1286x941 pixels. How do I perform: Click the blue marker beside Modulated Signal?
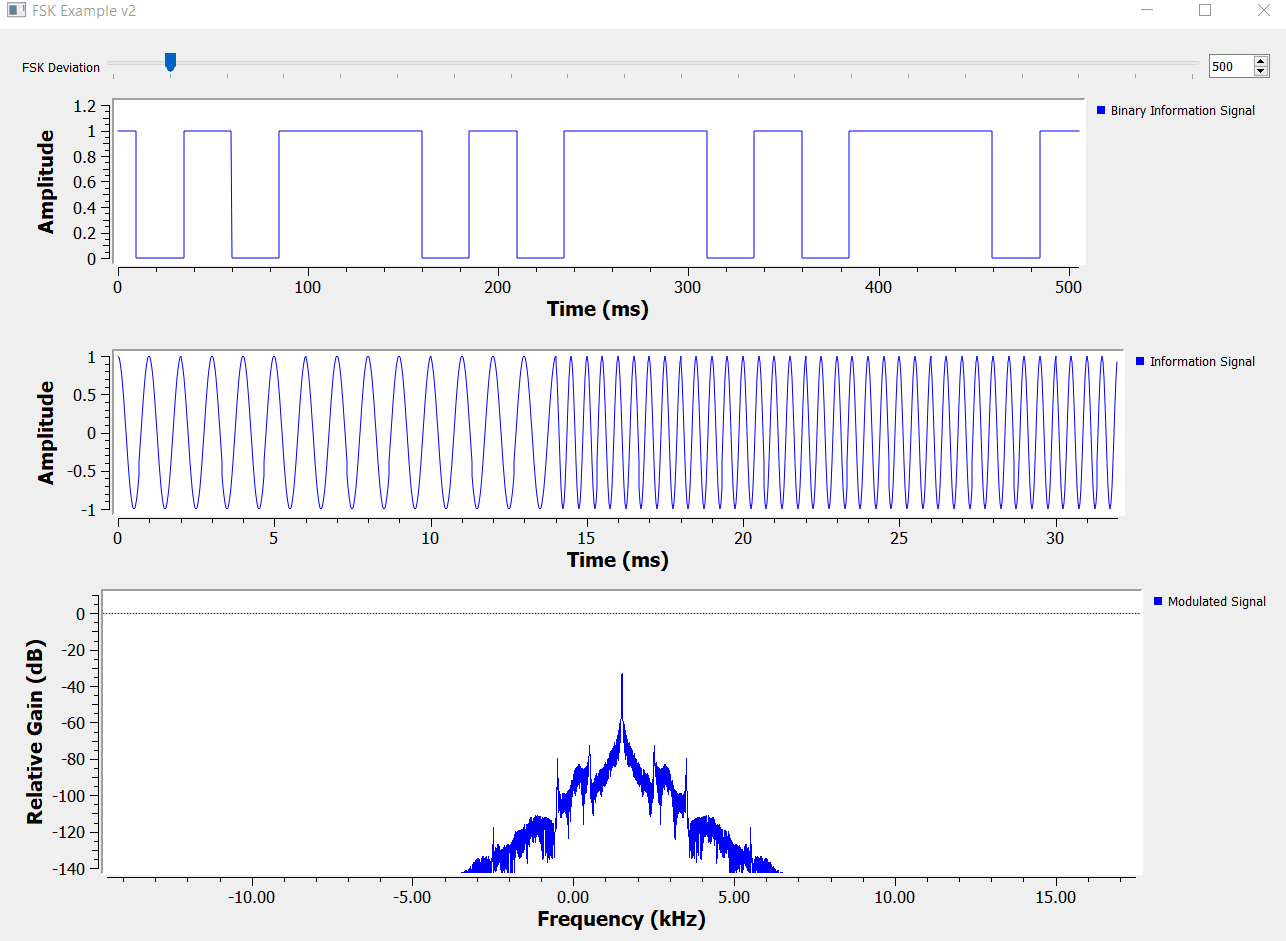[x=1158, y=601]
